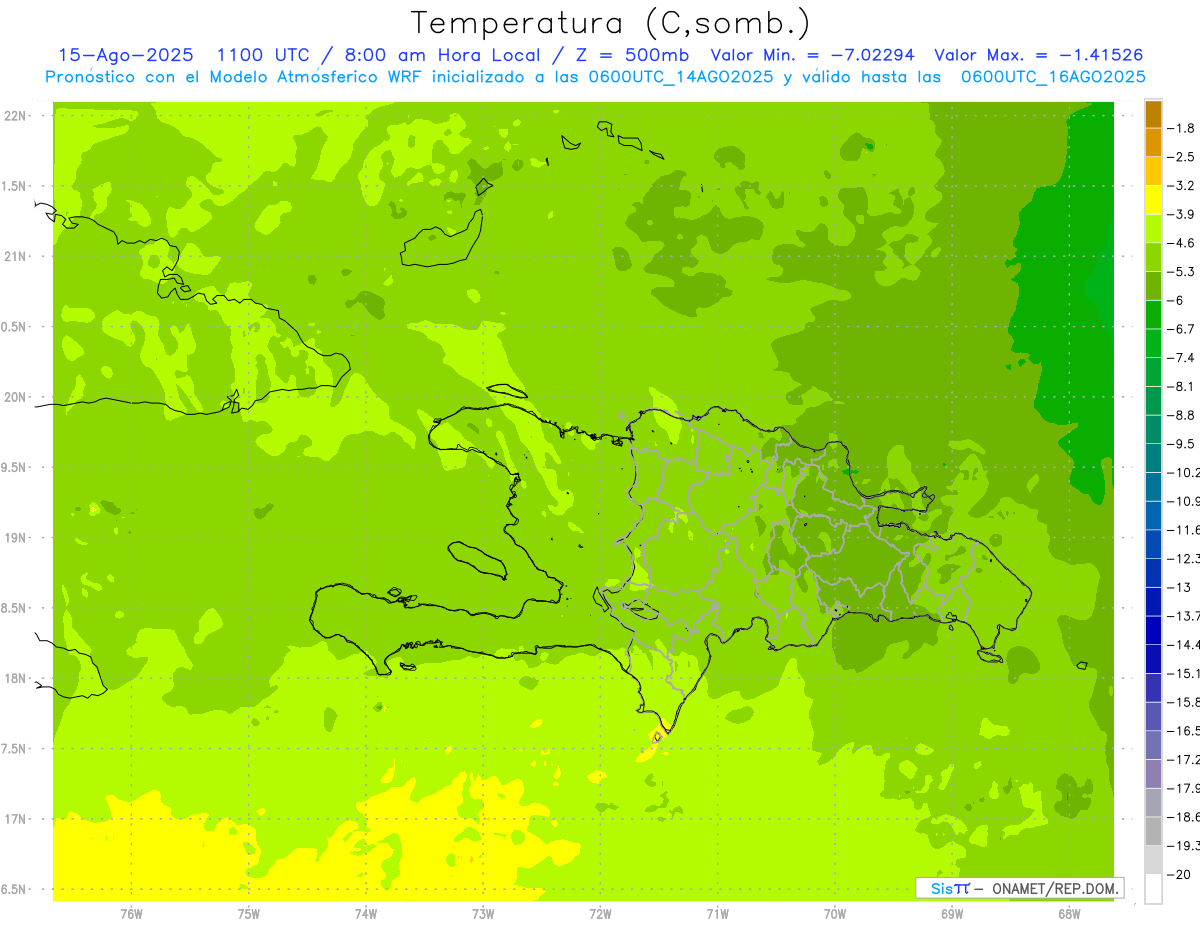Click the '70W' longitude axis label
Viewport: 1200px width, 927px height.
pyautogui.click(x=835, y=913)
